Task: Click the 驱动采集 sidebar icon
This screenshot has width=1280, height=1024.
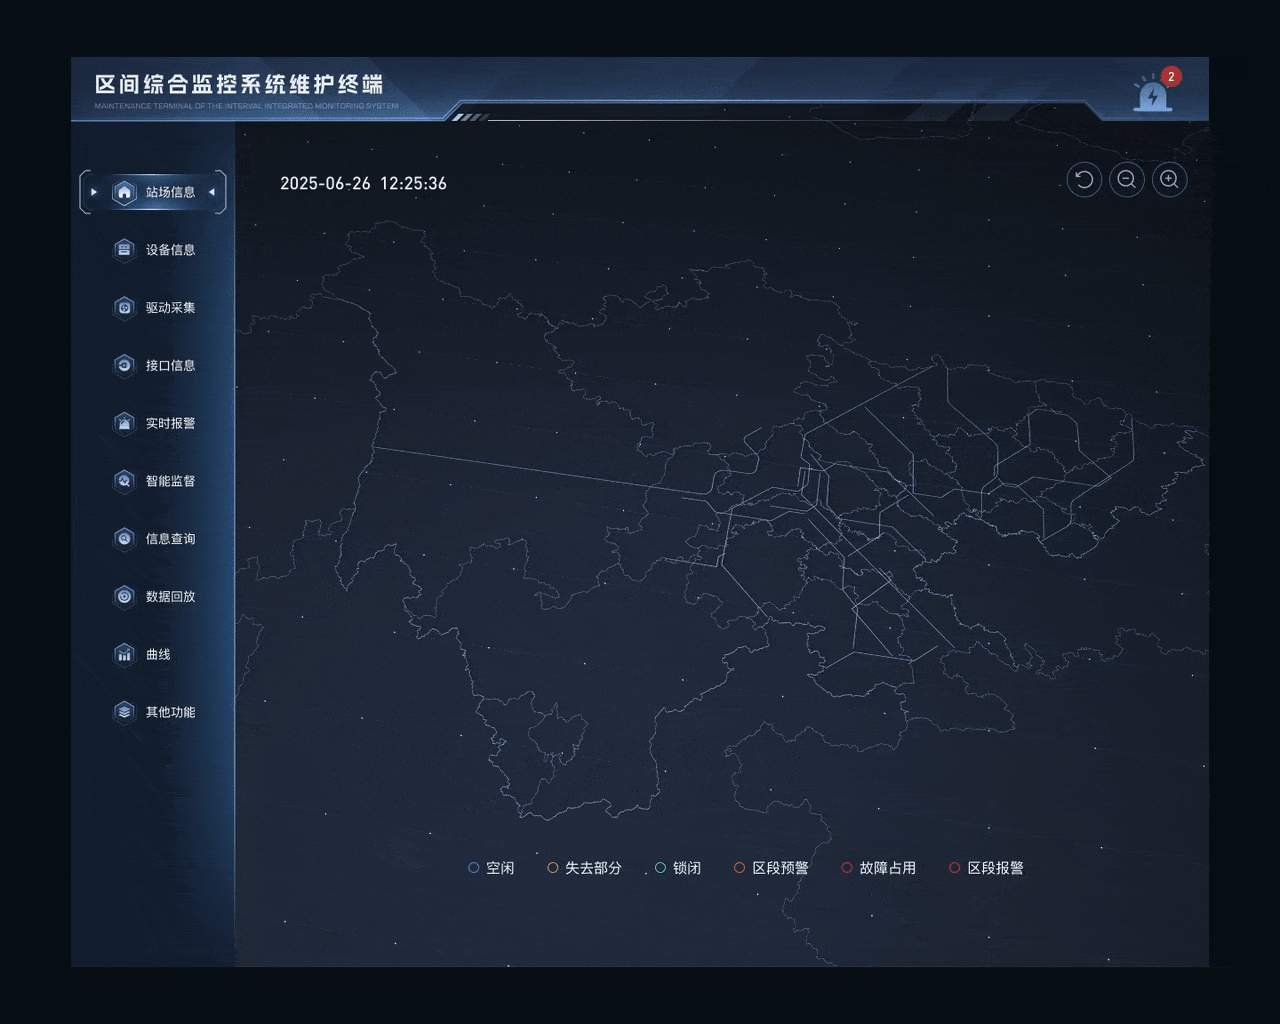Action: tap(124, 307)
